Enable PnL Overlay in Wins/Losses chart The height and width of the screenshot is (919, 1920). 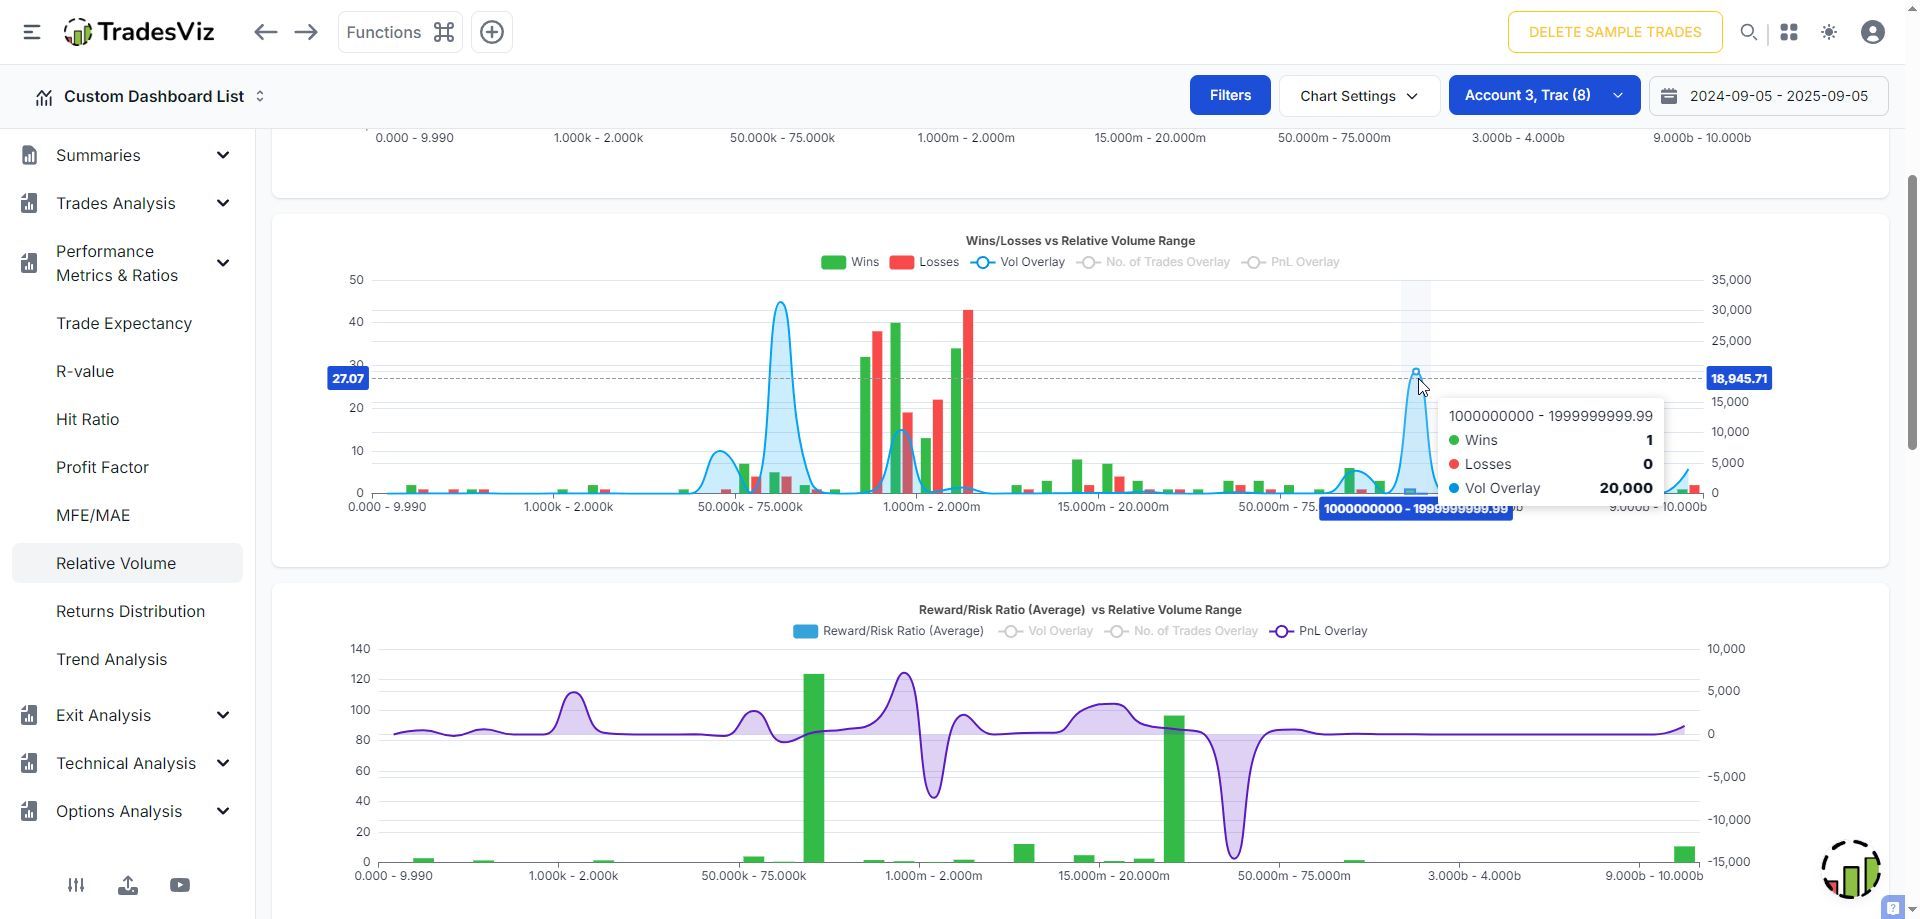pos(1290,262)
